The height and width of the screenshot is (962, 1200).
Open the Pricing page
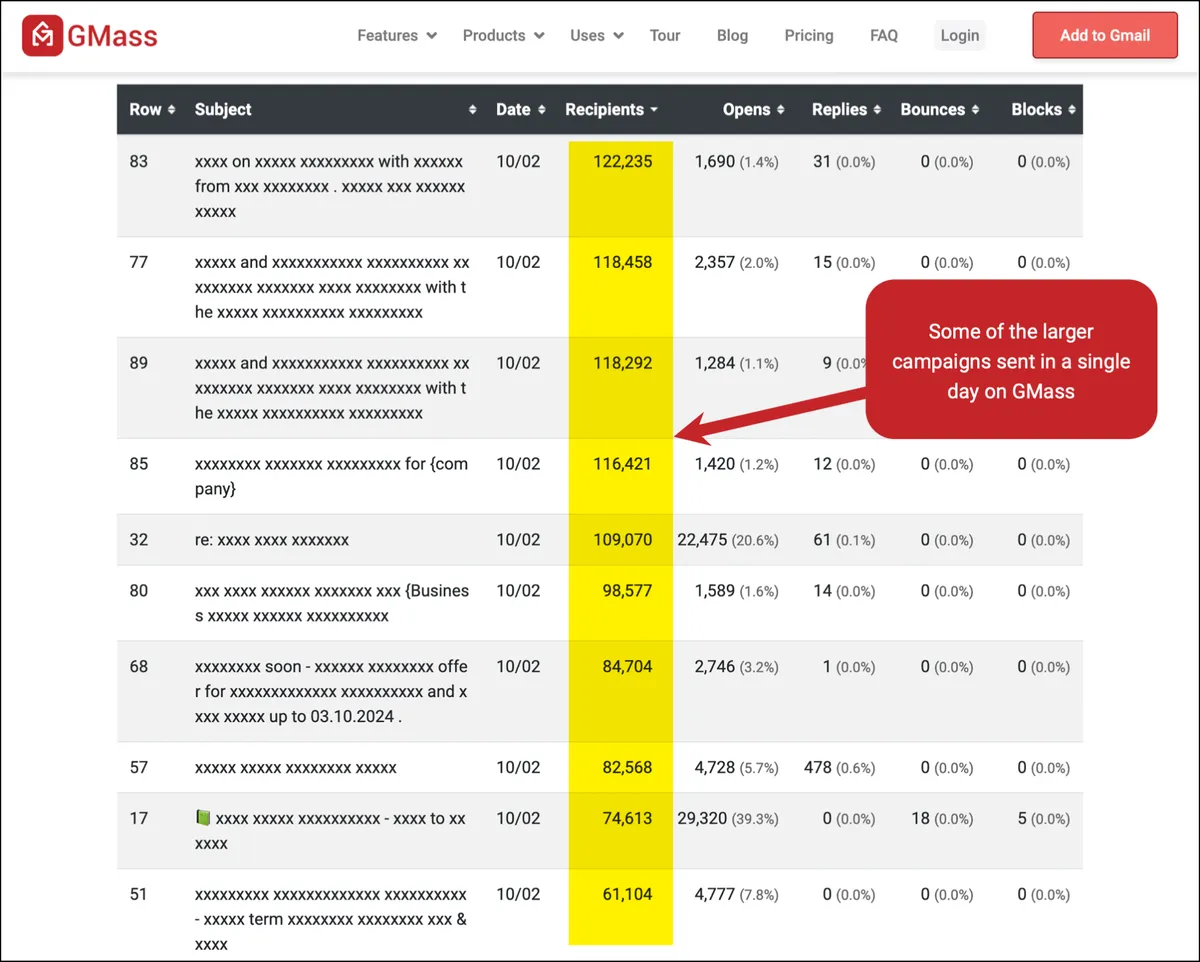point(809,35)
